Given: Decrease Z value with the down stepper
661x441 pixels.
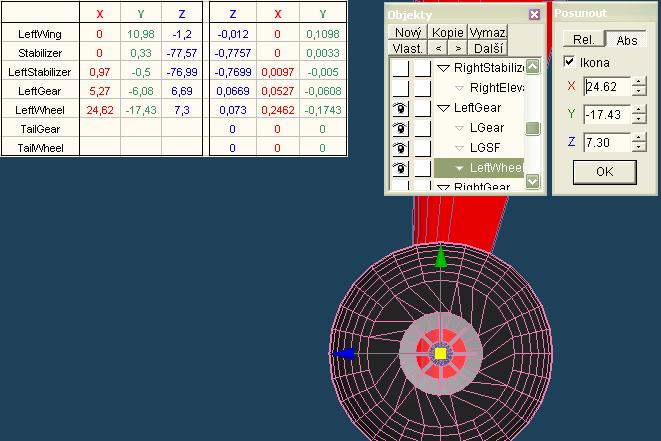Looking at the screenshot, I should point(639,147).
